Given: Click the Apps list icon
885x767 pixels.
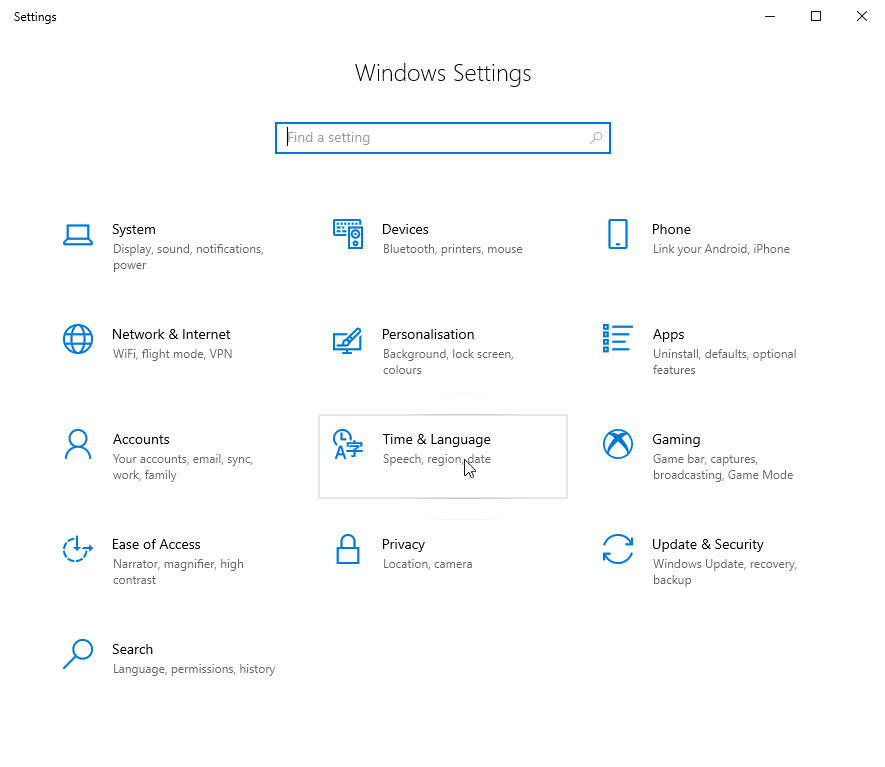Looking at the screenshot, I should tap(618, 339).
